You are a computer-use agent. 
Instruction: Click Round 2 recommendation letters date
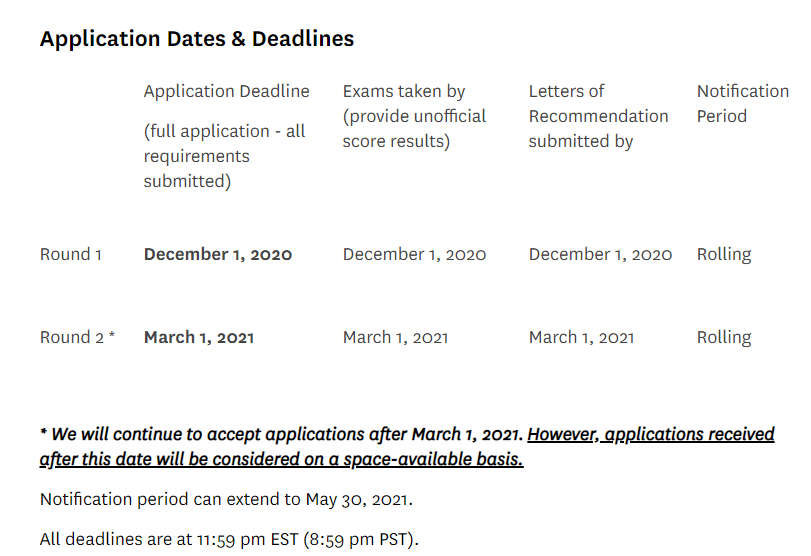click(x=581, y=337)
